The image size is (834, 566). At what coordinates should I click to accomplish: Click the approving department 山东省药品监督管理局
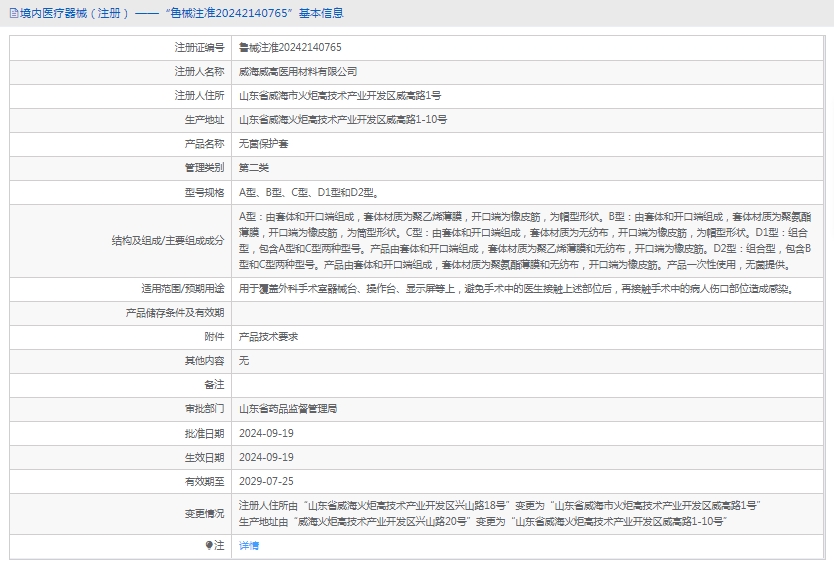tap(288, 408)
